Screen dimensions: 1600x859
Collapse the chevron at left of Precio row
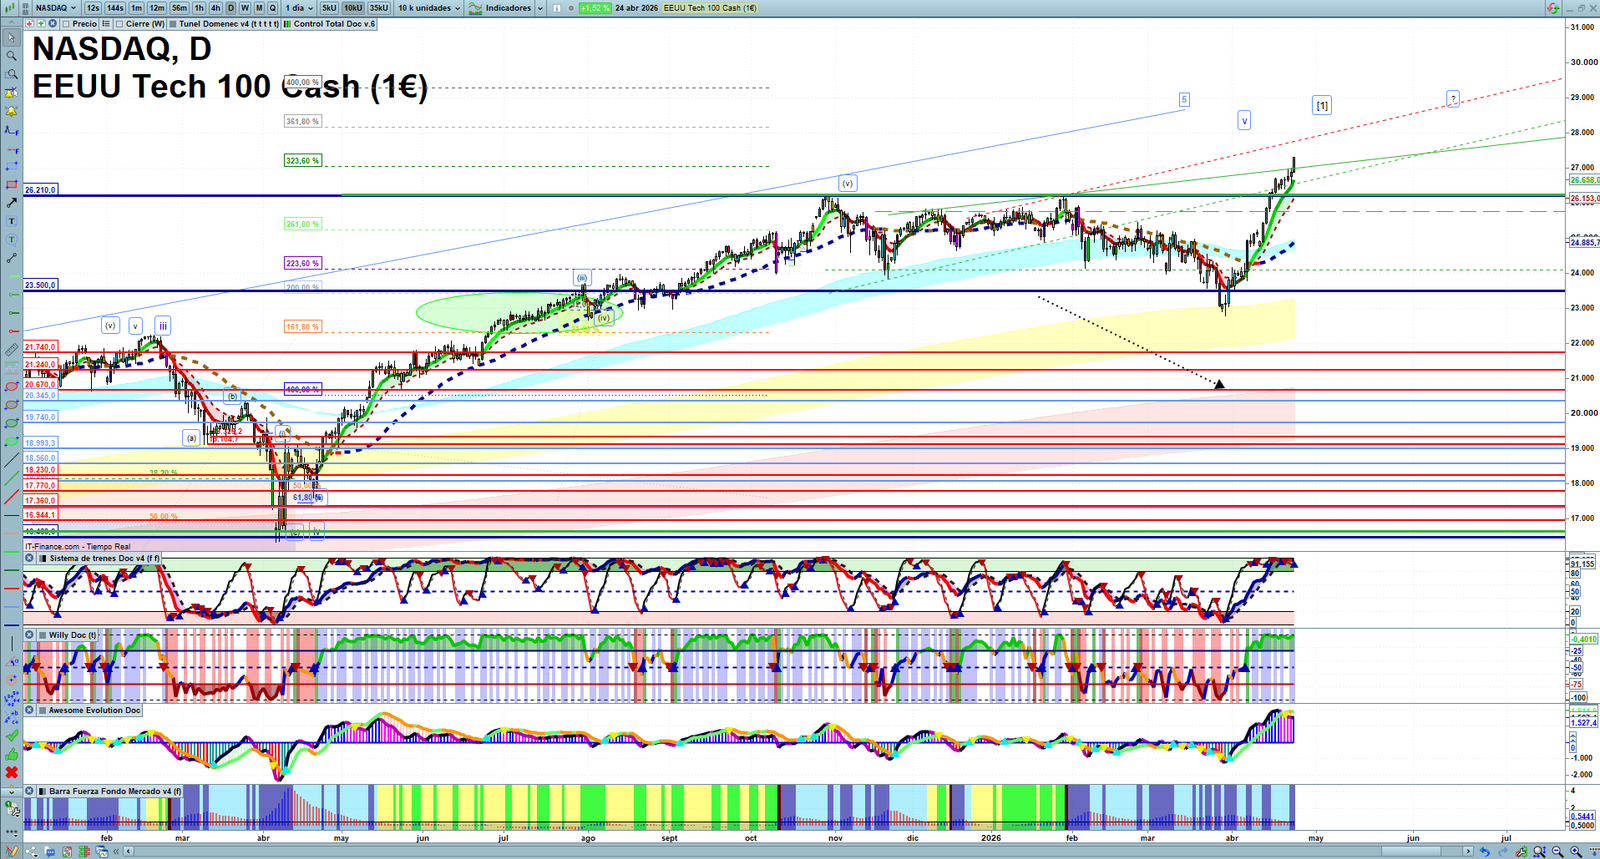[x=11, y=24]
